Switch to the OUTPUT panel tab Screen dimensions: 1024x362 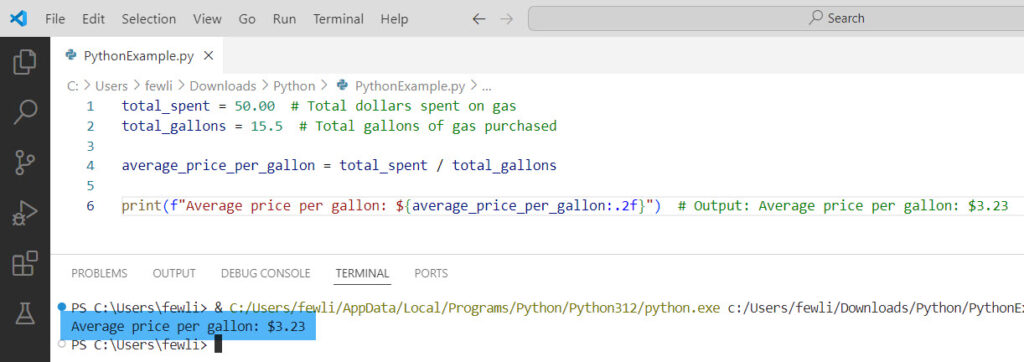[x=174, y=273]
